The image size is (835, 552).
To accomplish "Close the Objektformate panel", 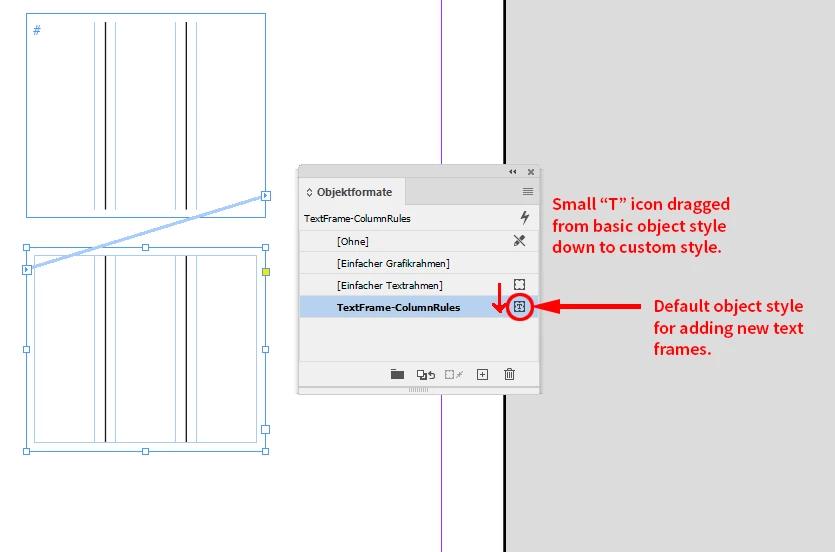I will (531, 172).
